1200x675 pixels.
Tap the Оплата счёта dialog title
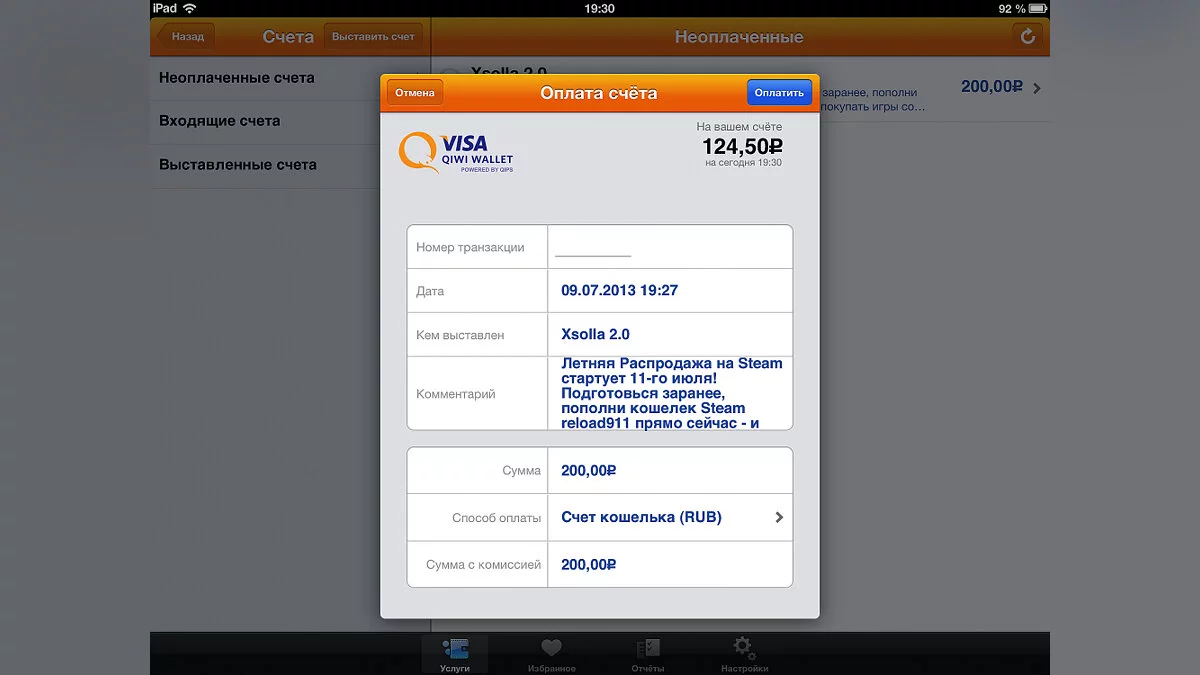point(599,93)
